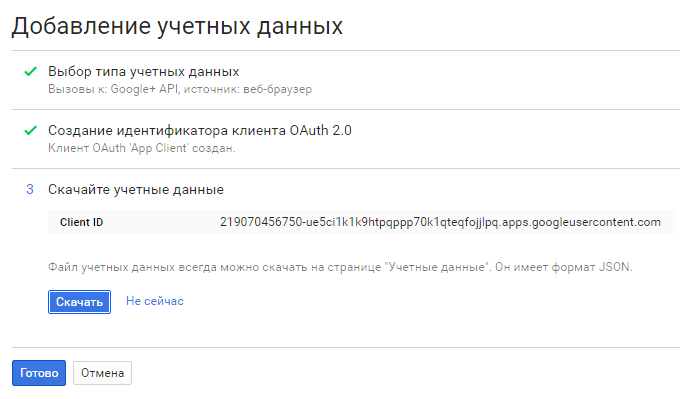Open the step Выбор типа учетных данных
680x399 pixels.
[144, 72]
